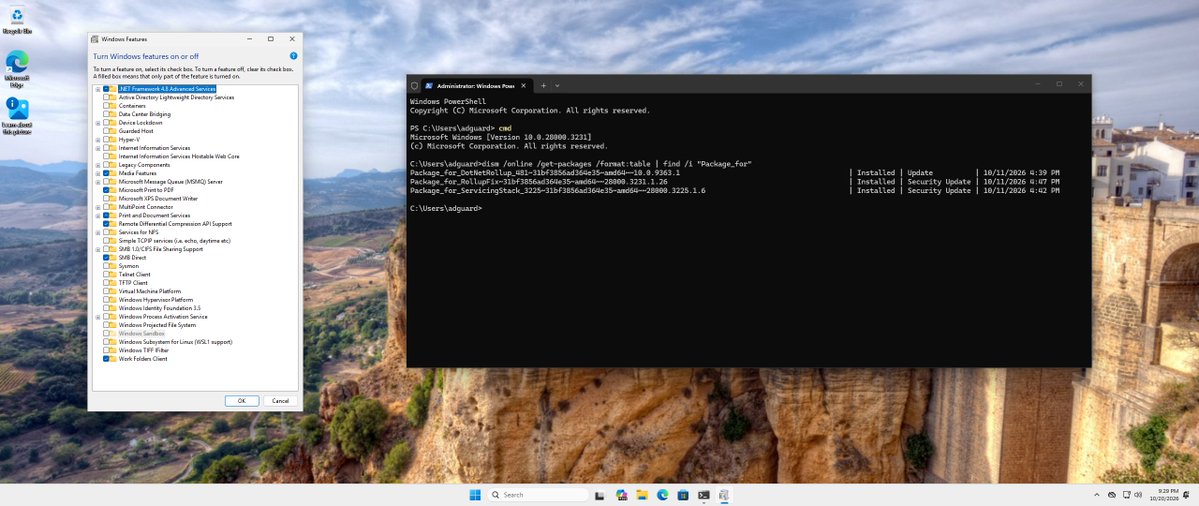The width and height of the screenshot is (1199, 506).
Task: Select the Sysmon feature row
Action: point(129,266)
